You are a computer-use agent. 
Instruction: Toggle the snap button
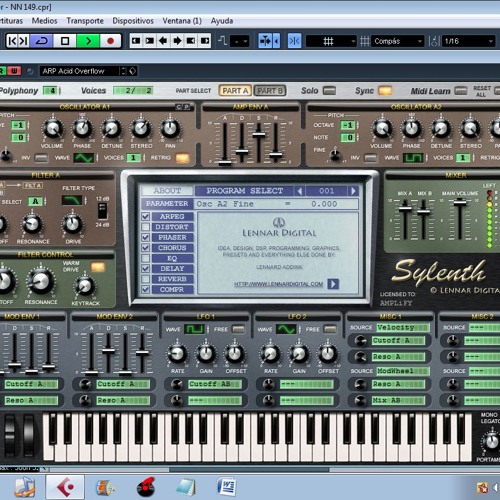click(x=294, y=41)
